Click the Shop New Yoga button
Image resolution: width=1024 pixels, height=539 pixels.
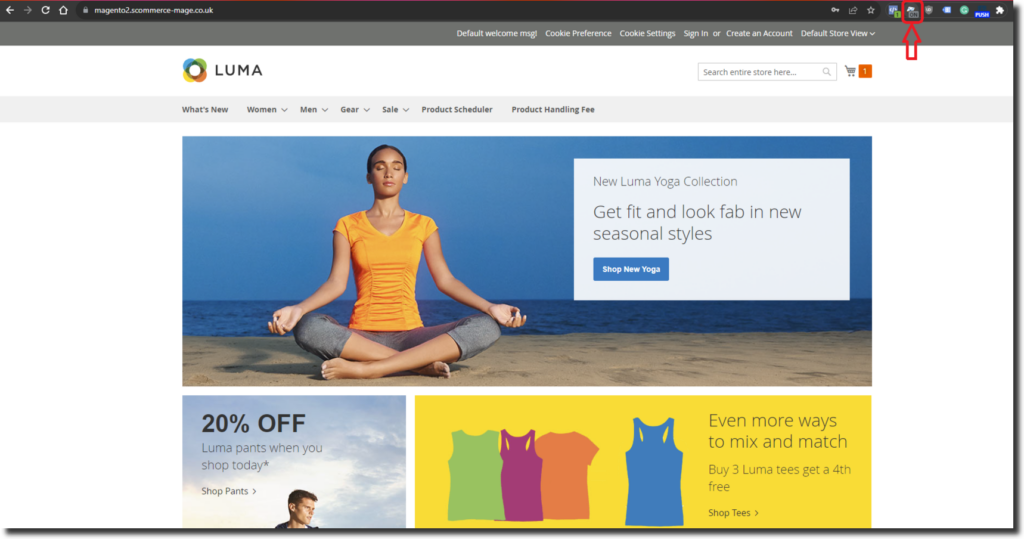630,269
